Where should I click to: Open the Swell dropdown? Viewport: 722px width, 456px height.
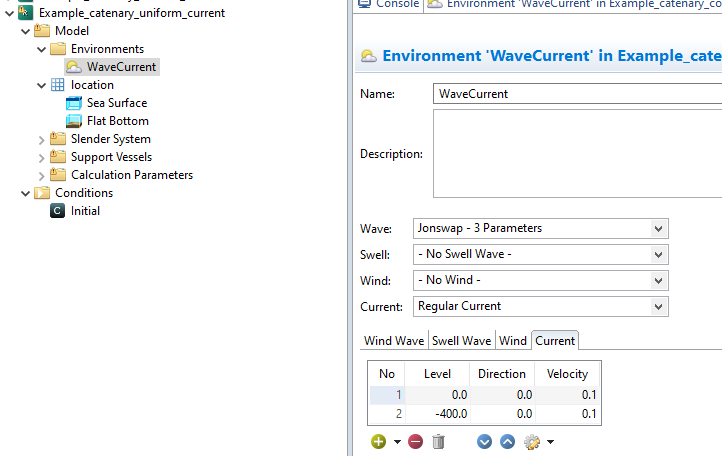pyautogui.click(x=540, y=254)
